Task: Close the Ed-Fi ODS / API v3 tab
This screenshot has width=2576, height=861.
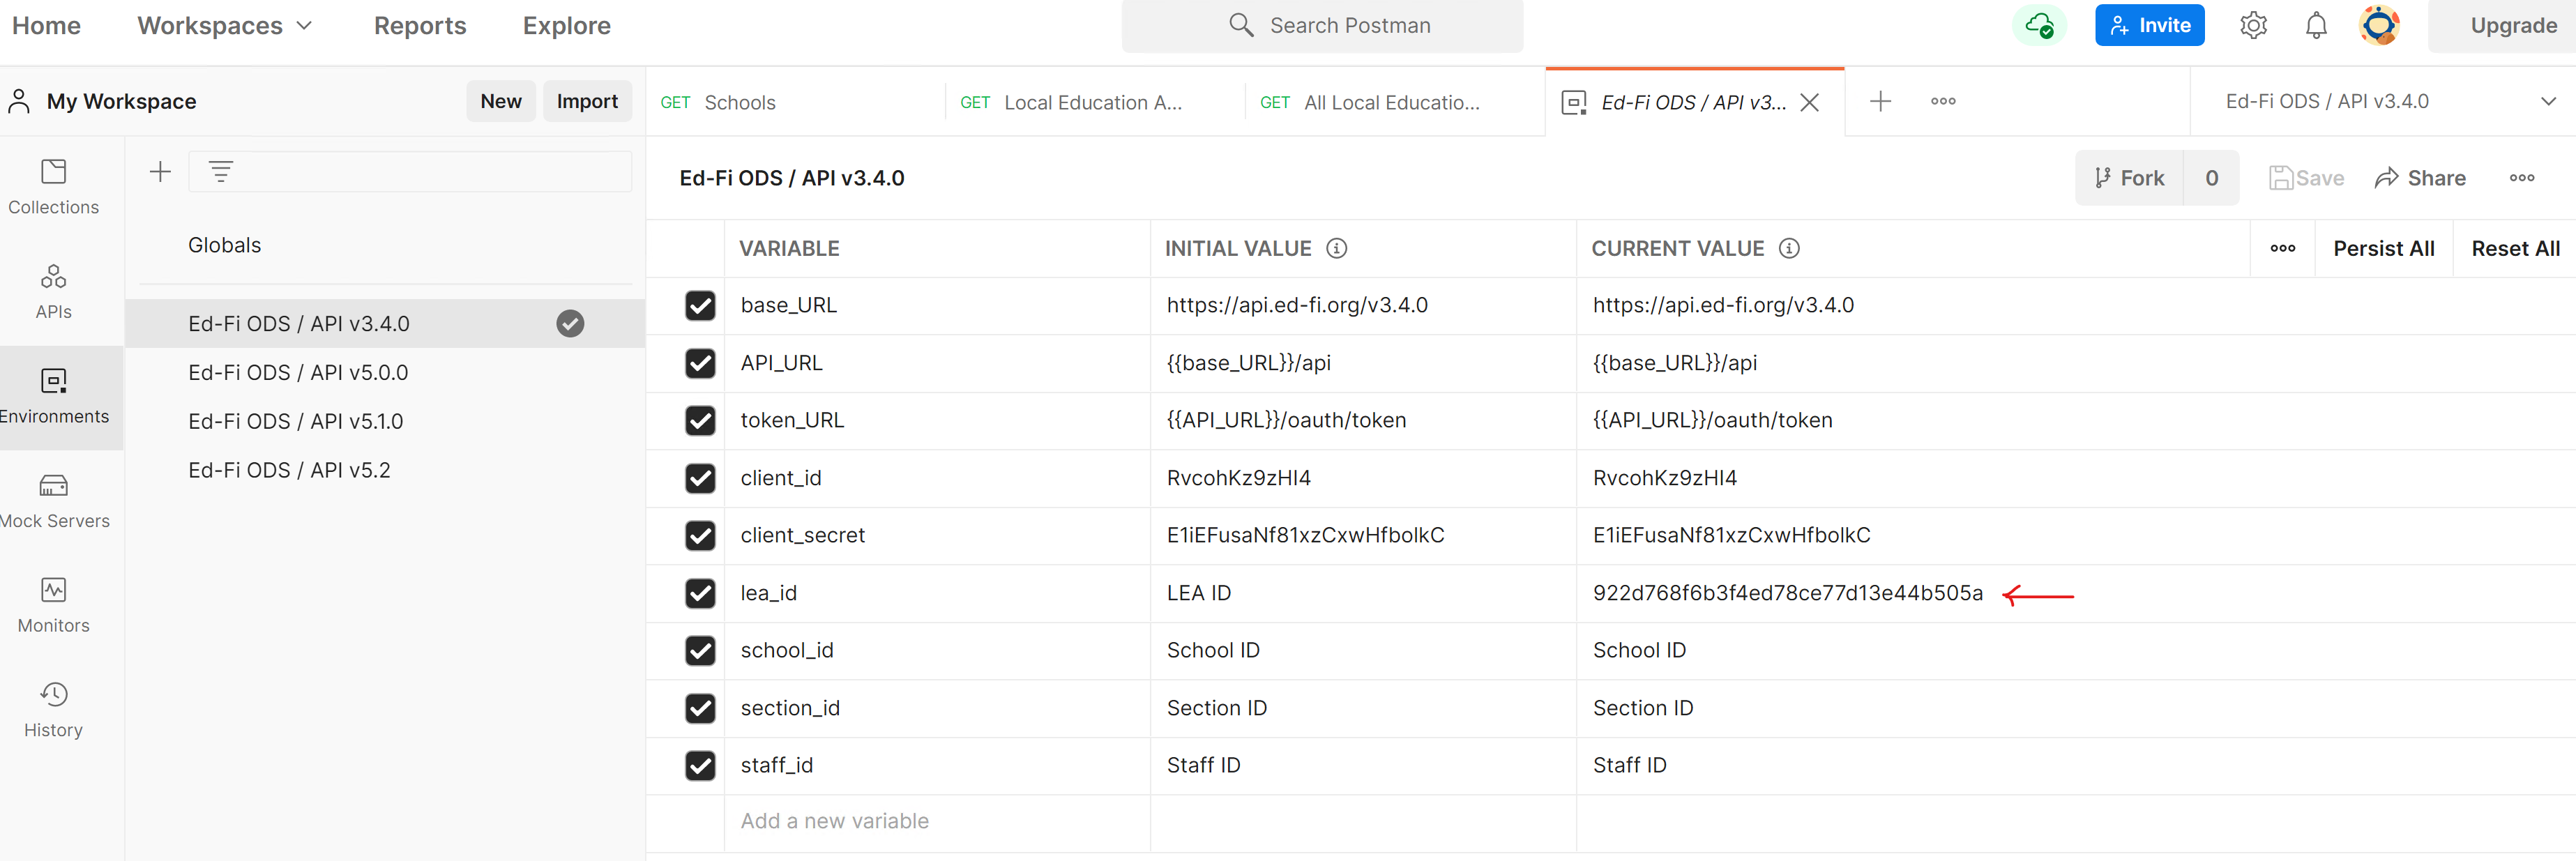Action: tap(1809, 102)
